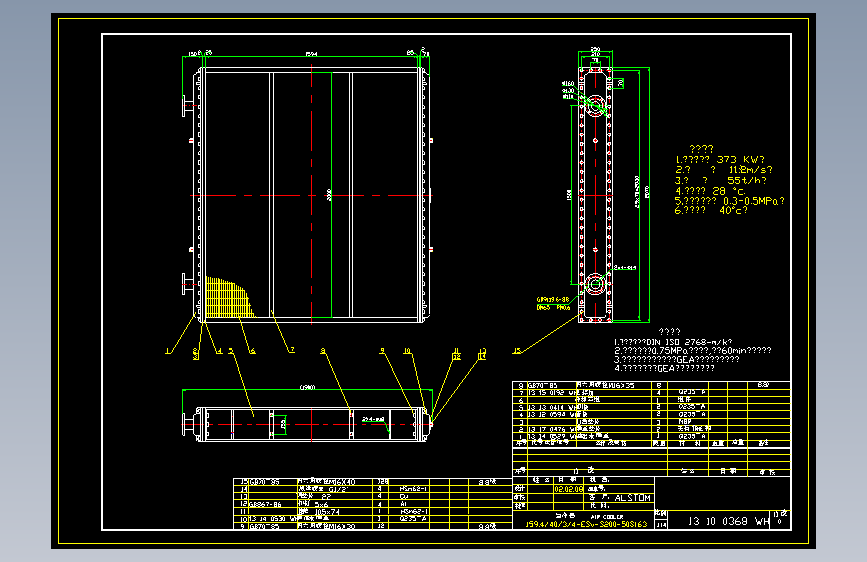
Task: Click the "DIN ISO 2768-m/k" requirement line
Action: click(x=673, y=342)
